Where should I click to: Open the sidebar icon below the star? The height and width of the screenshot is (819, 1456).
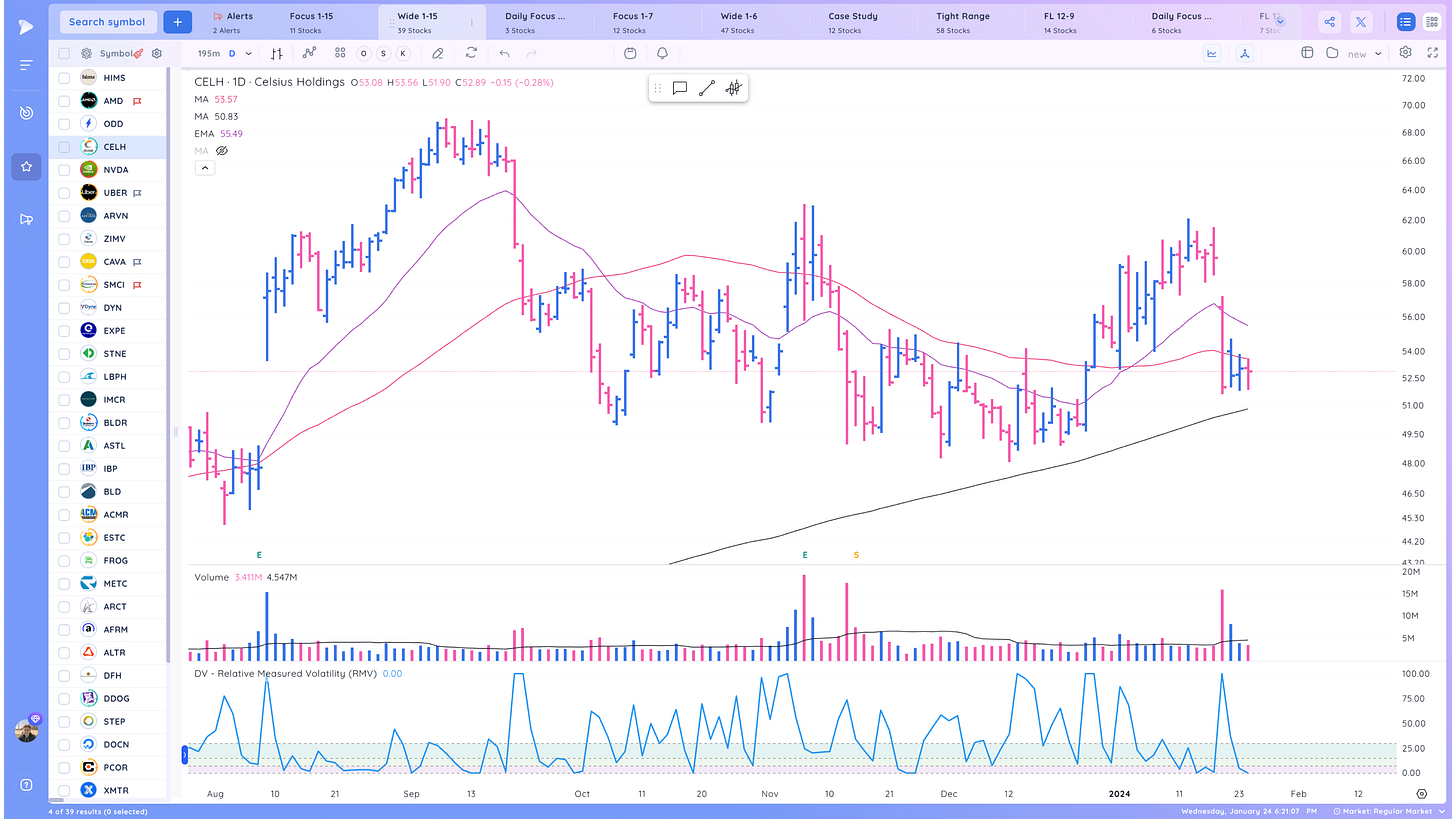(26, 219)
